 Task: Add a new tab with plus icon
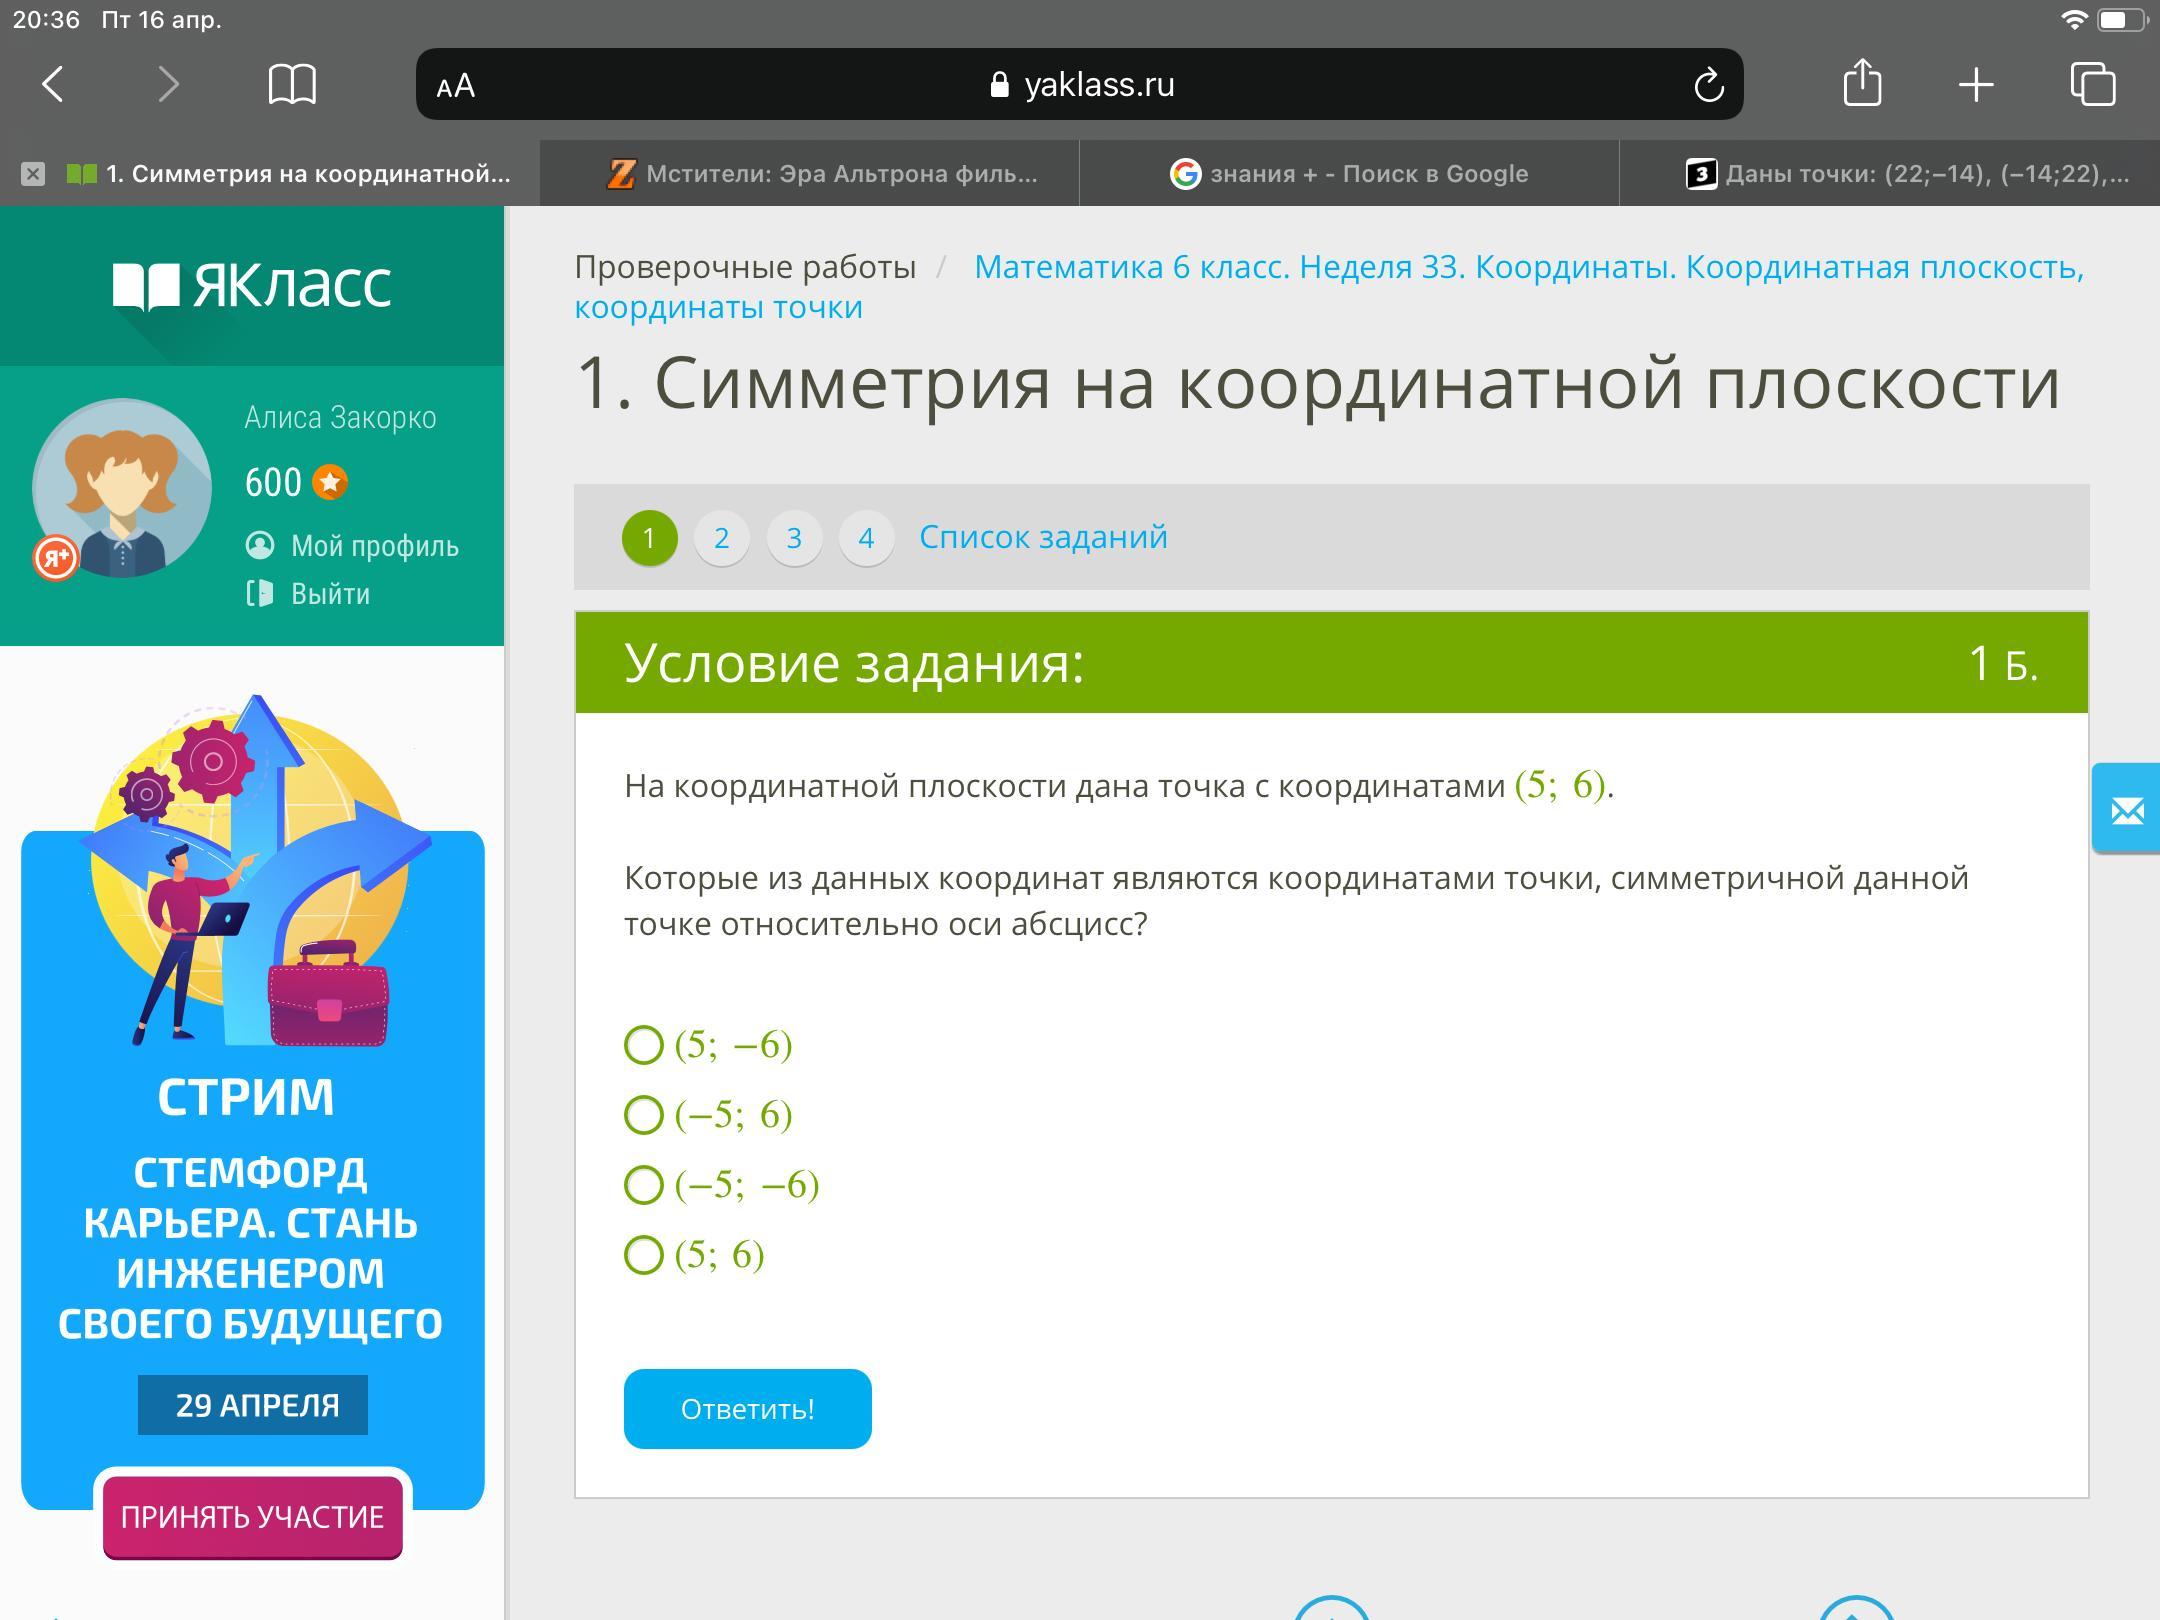coord(1976,84)
